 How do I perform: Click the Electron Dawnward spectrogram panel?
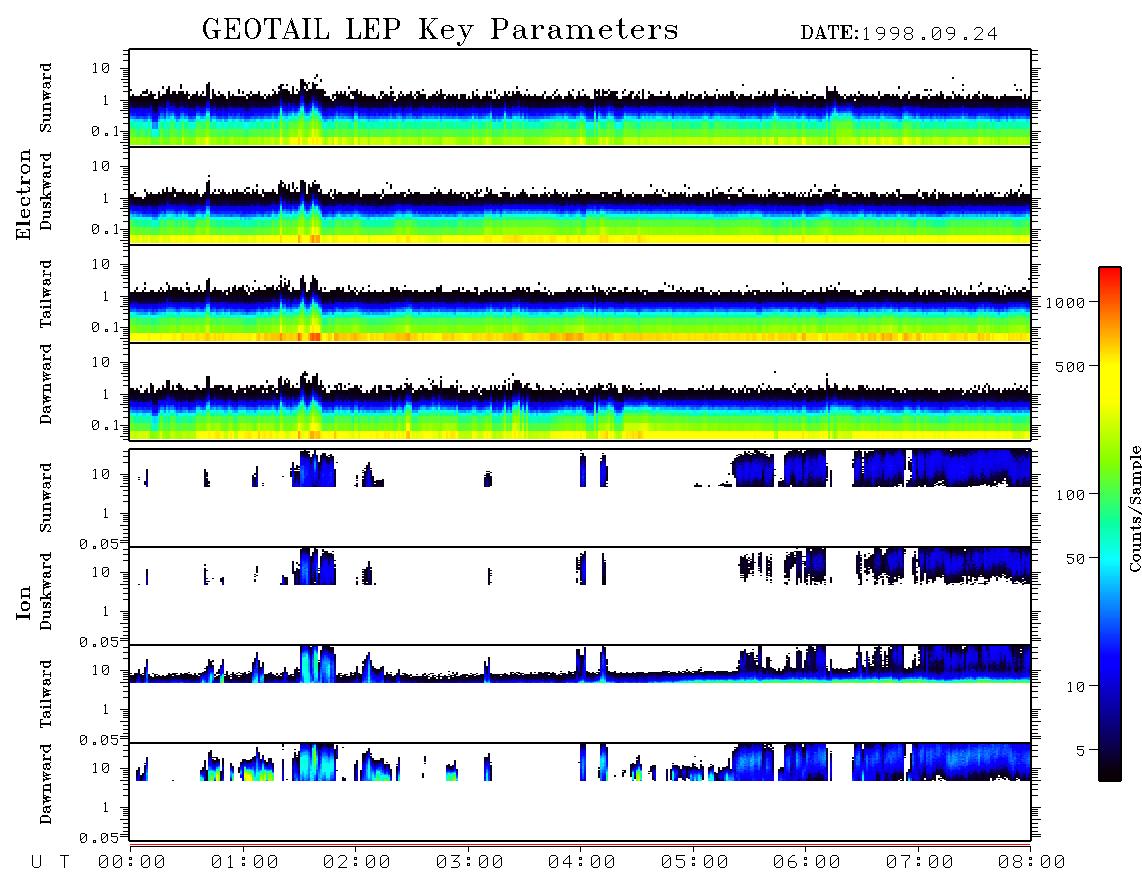pyautogui.click(x=580, y=391)
